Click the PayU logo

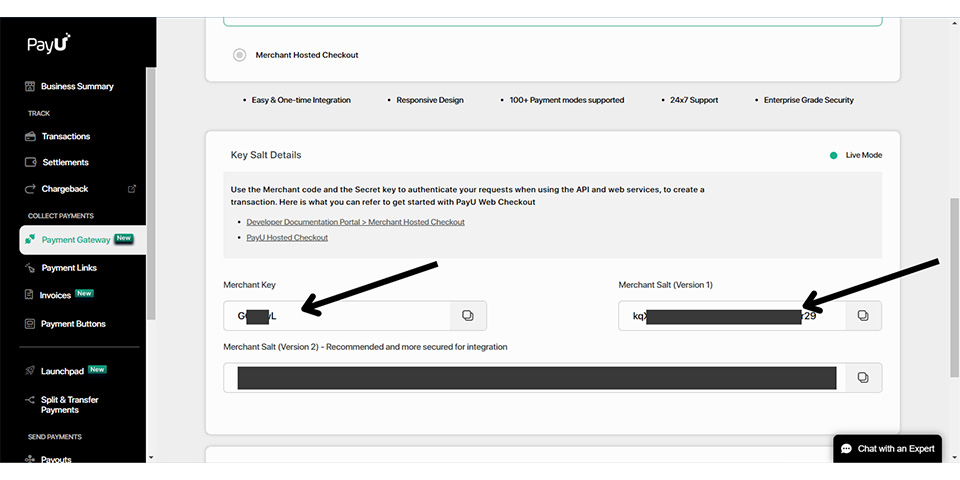click(48, 44)
